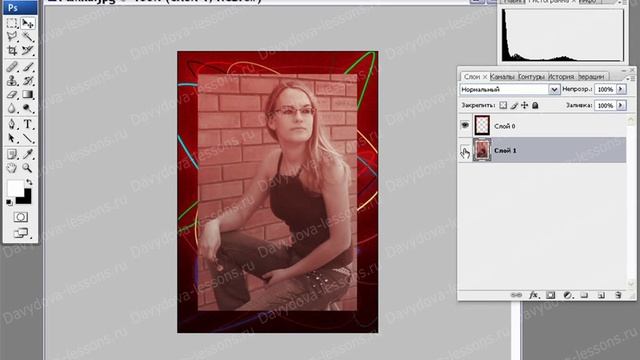Open the Заливка fill slider arrow
Viewport: 640px width, 360px height.
pos(621,105)
